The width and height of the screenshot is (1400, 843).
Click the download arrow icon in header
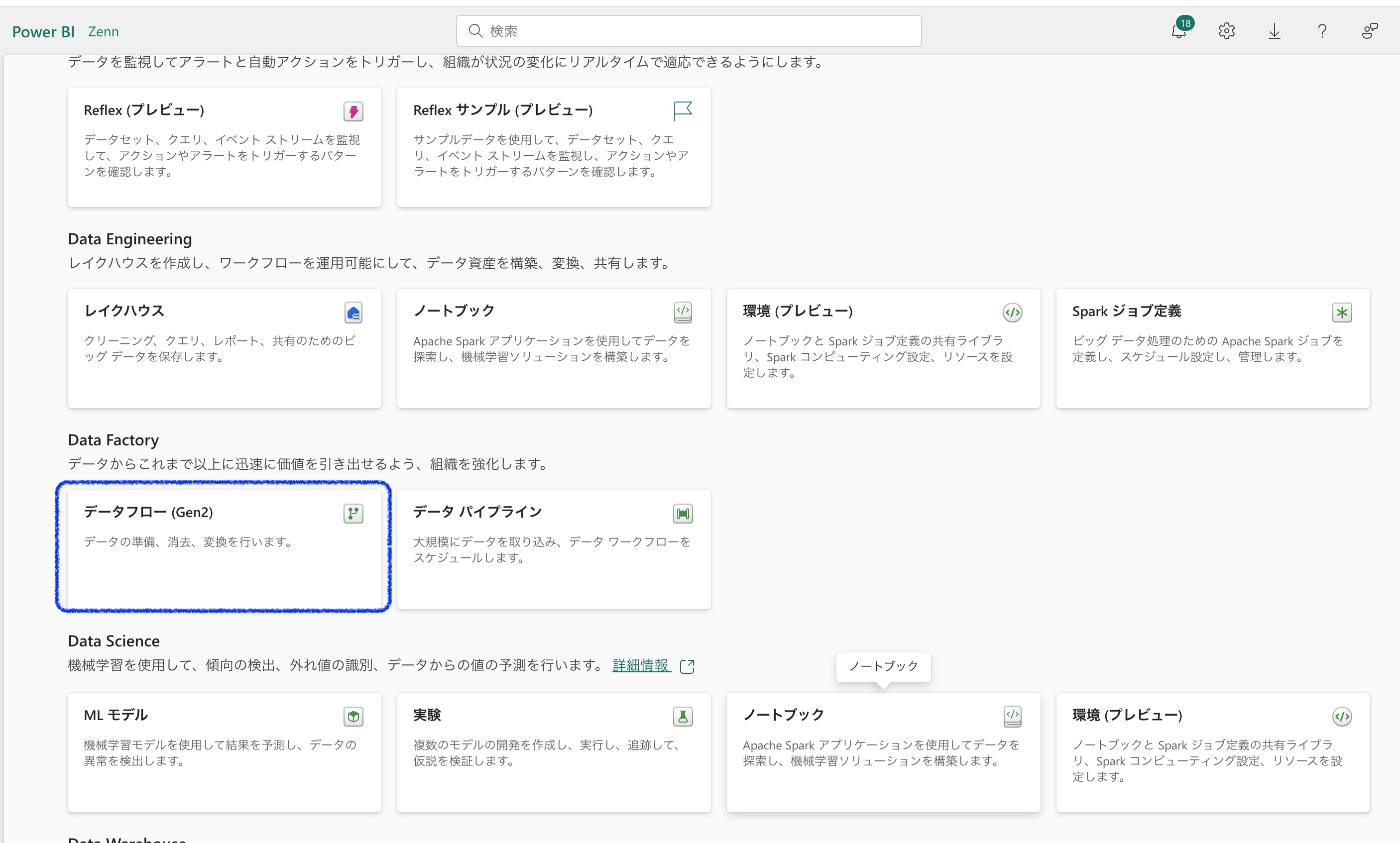pyautogui.click(x=1275, y=31)
